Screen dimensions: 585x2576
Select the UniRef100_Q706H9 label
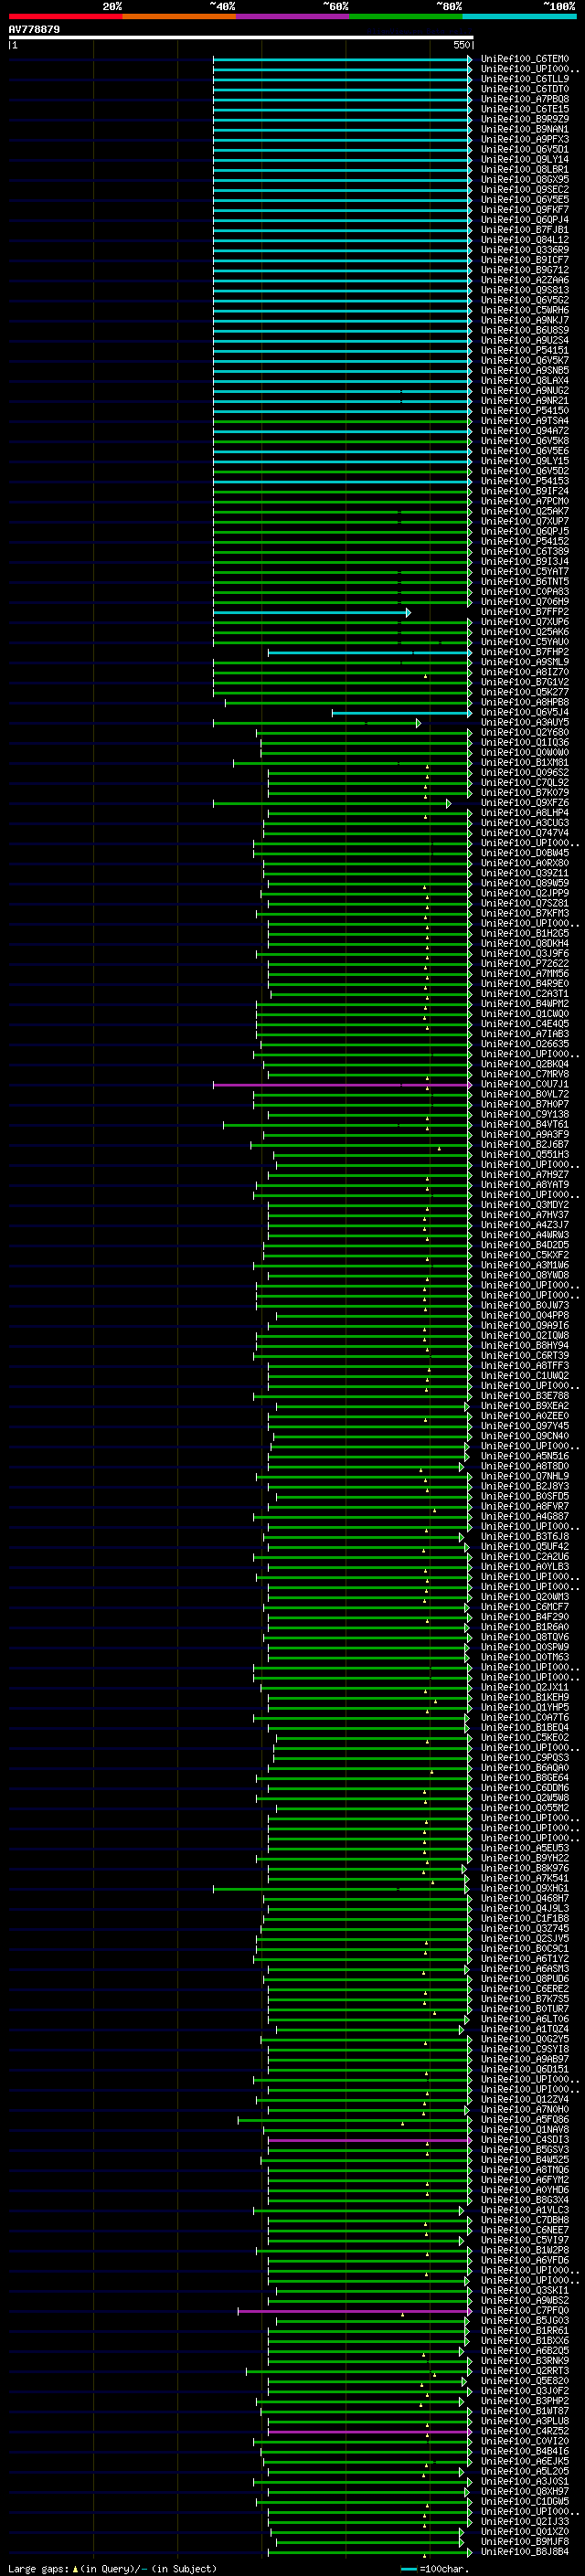[525, 602]
